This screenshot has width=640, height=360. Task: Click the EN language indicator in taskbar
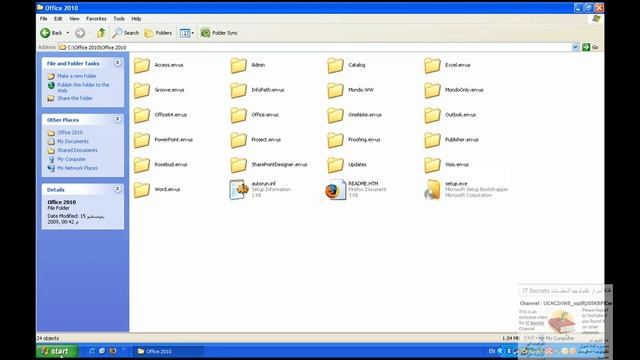tap(491, 351)
